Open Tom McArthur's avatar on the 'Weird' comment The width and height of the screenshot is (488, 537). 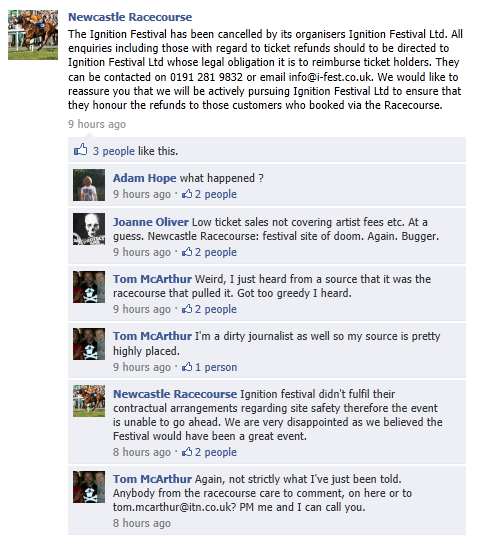(x=89, y=287)
